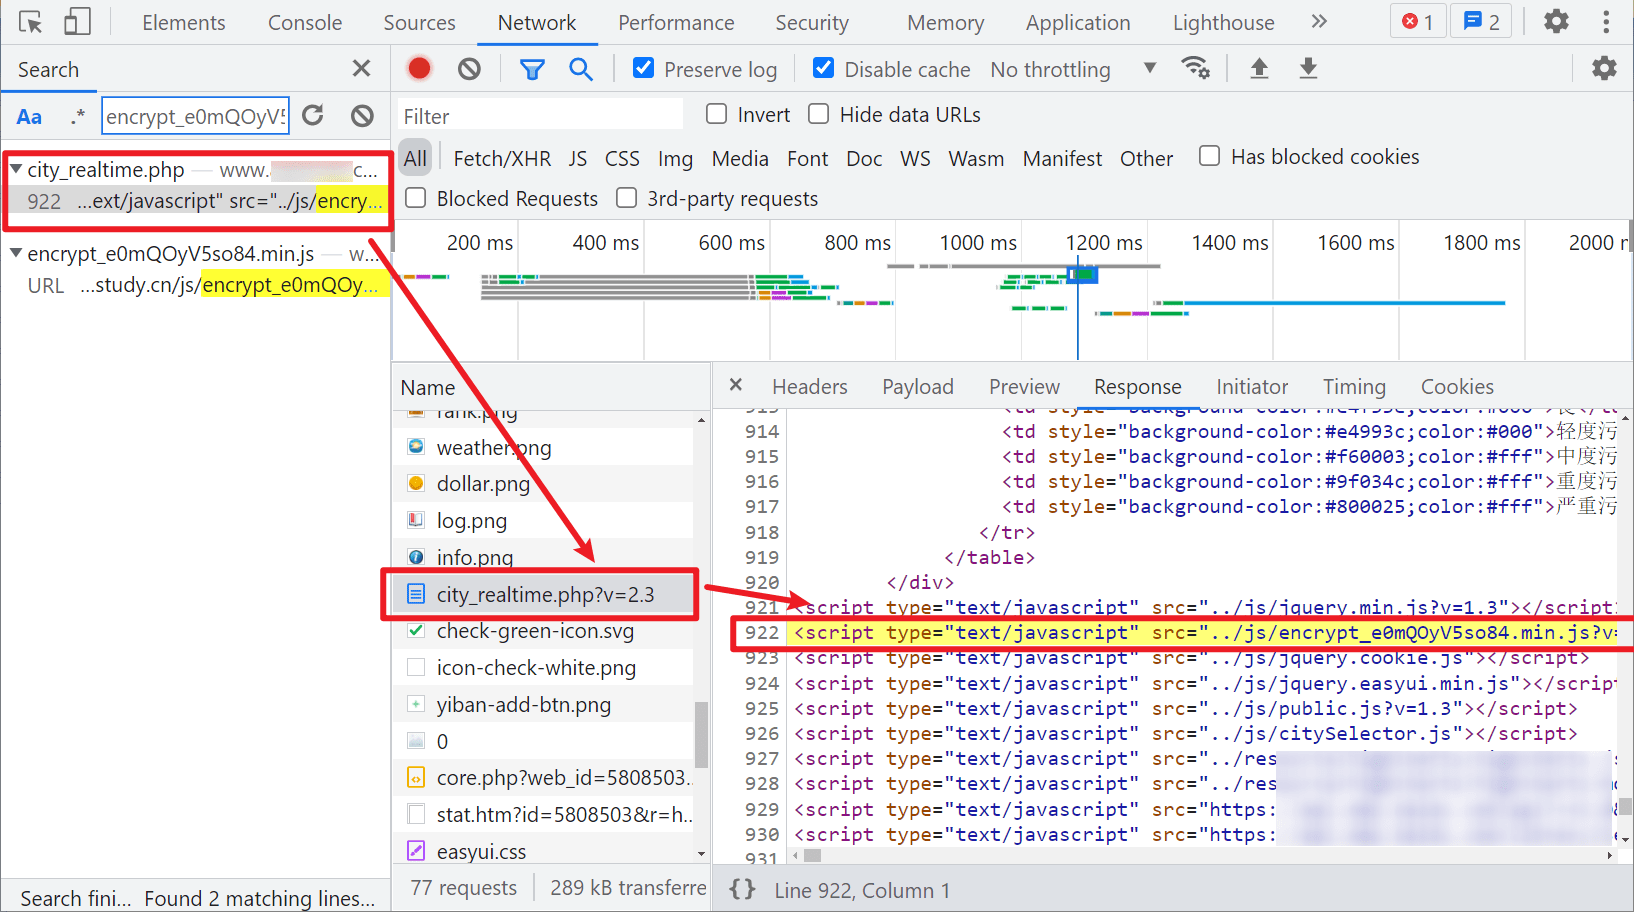The height and width of the screenshot is (912, 1634).
Task: Toggle match case Aa button
Action: [x=30, y=117]
